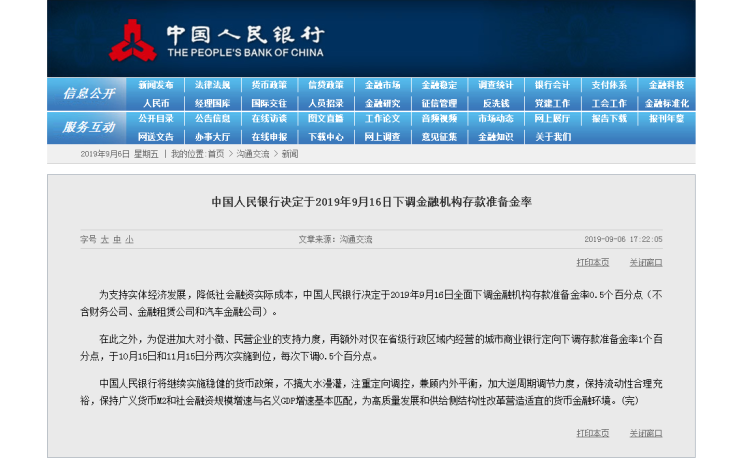Screen dimensions: 740x464
Task: Open 关于我们 menu item
Action: (552, 137)
